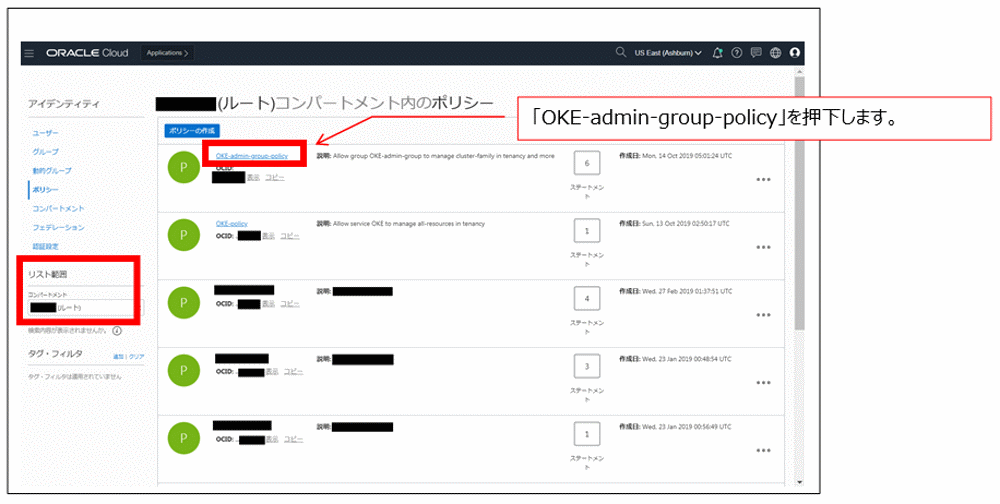Screen dimensions: 1000x504
Task: Click creation date Mon, 14 Oct 2019 05:01:24 UTC
Action: point(674,156)
